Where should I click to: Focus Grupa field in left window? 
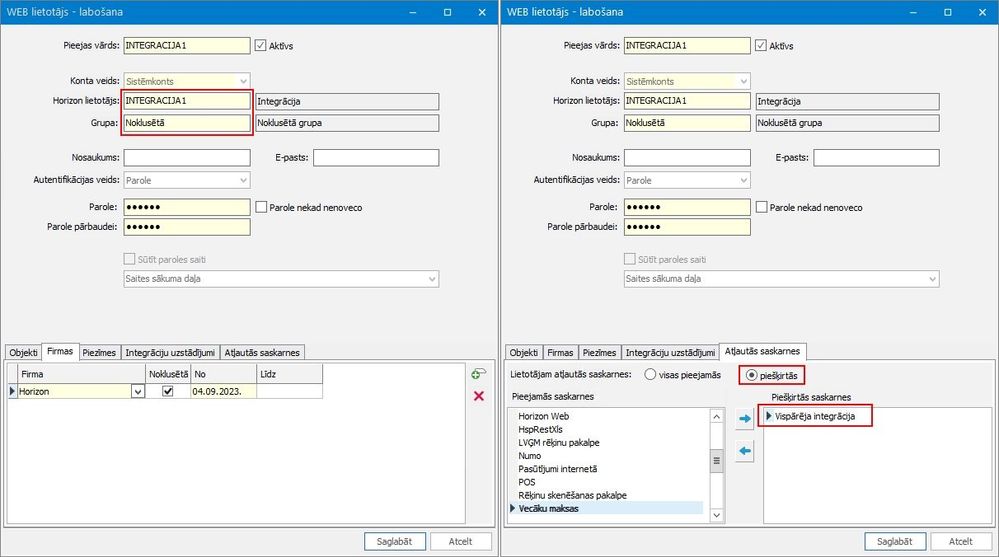[187, 123]
